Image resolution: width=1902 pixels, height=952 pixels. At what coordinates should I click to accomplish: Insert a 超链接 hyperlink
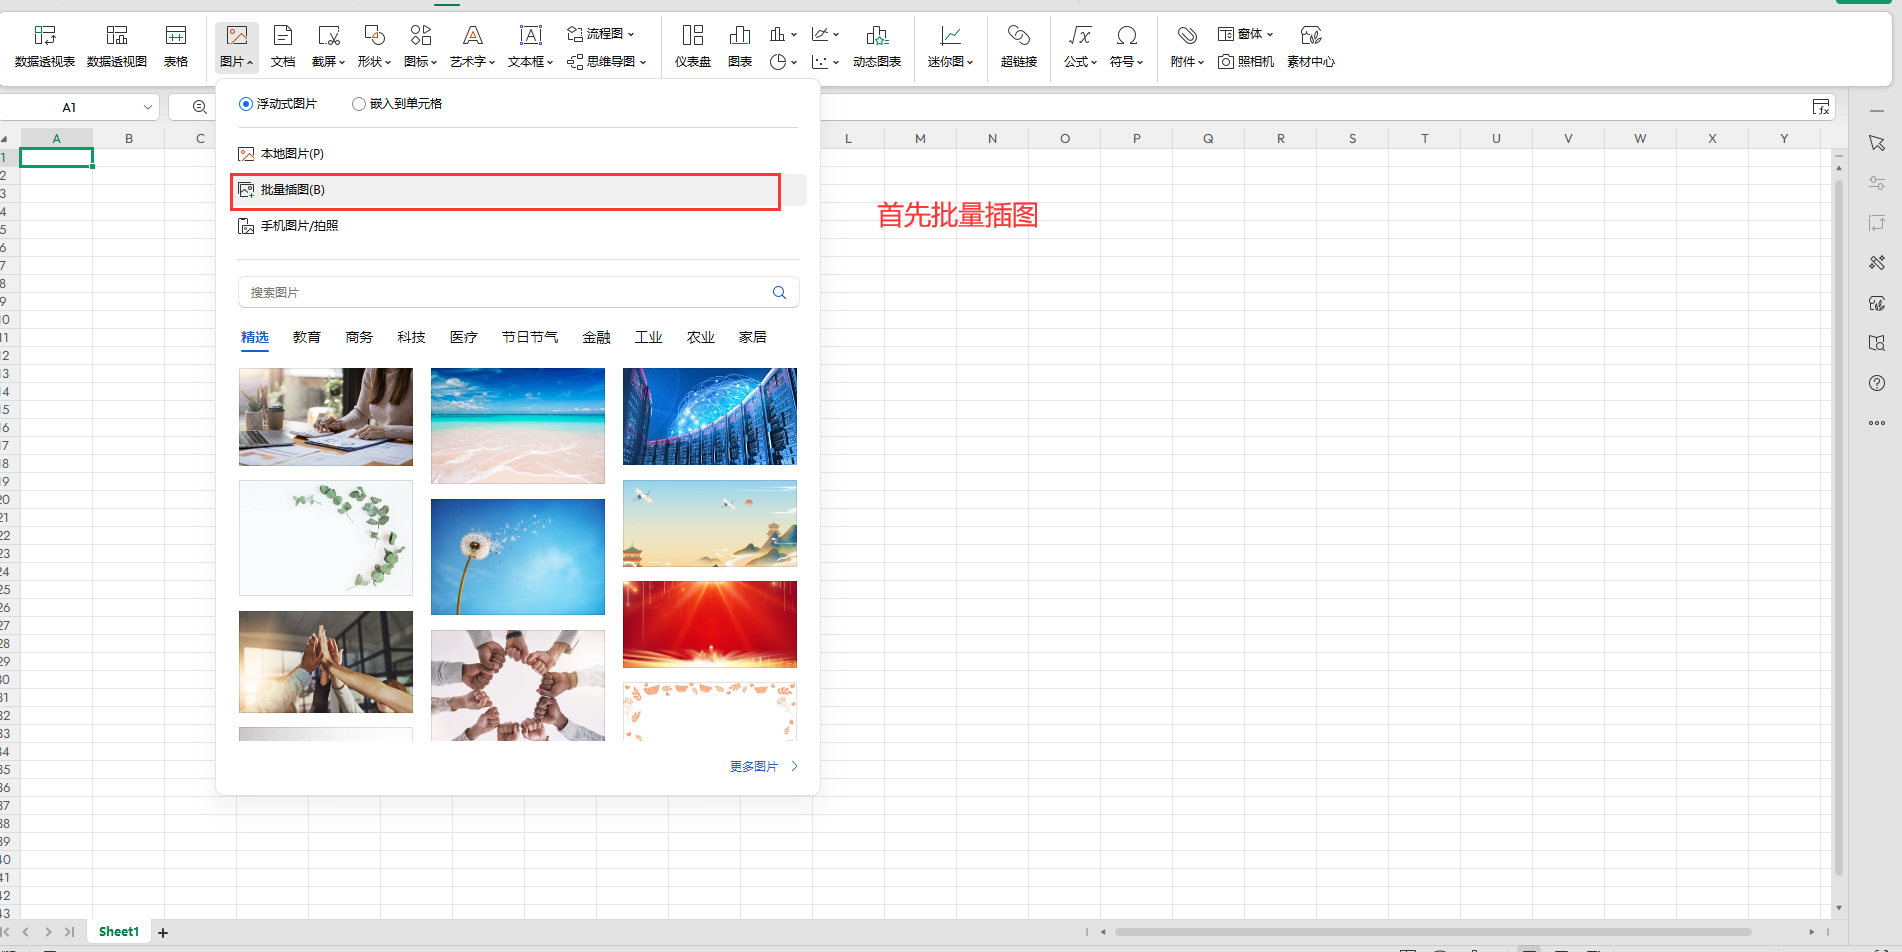1019,46
